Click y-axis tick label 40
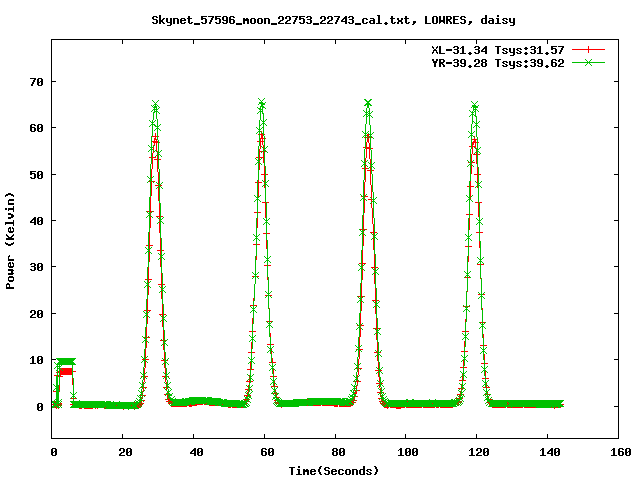 click(x=36, y=221)
